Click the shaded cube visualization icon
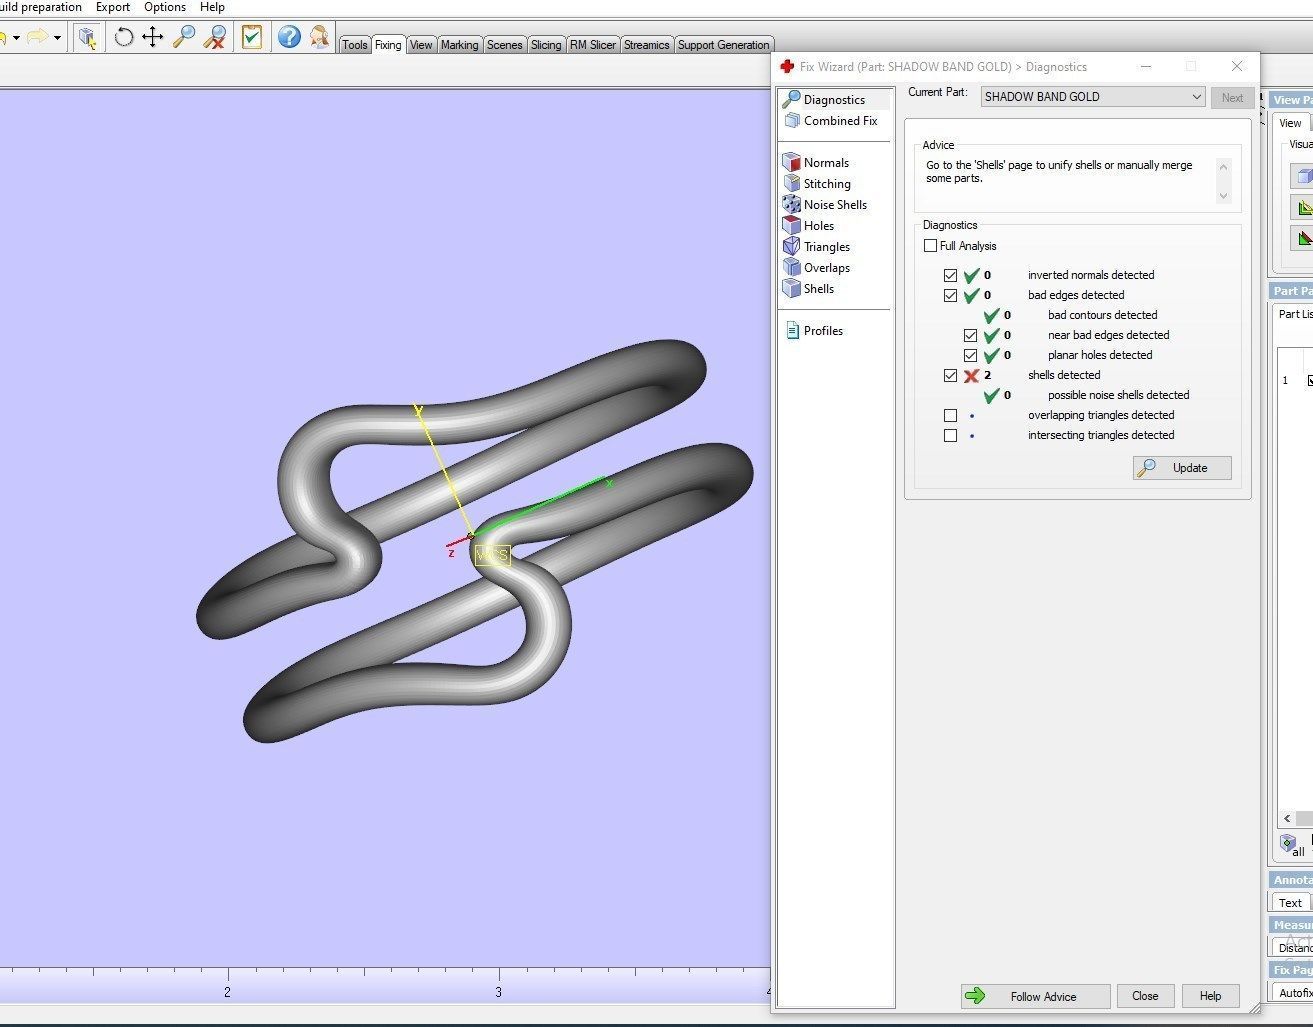Image resolution: width=1313 pixels, height=1027 pixels. coord(1303,176)
